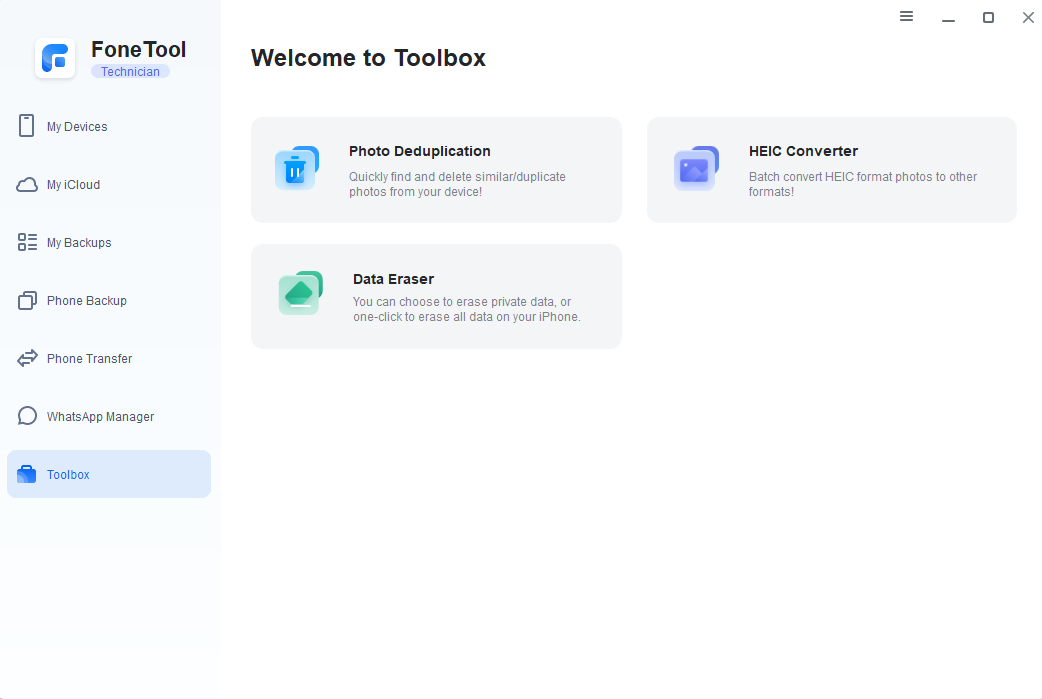Click the WhatsApp Manager chat bubble icon
1042x699 pixels.
click(27, 416)
